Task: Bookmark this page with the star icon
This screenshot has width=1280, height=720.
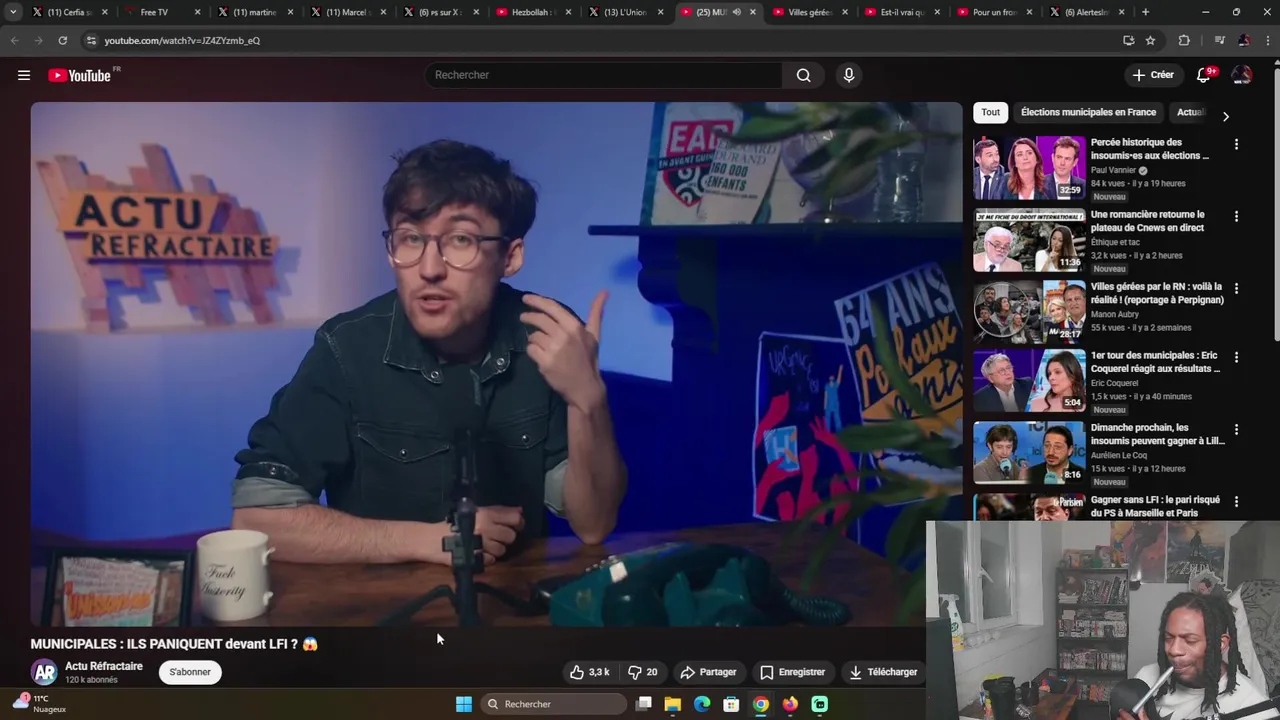Action: tap(1150, 40)
